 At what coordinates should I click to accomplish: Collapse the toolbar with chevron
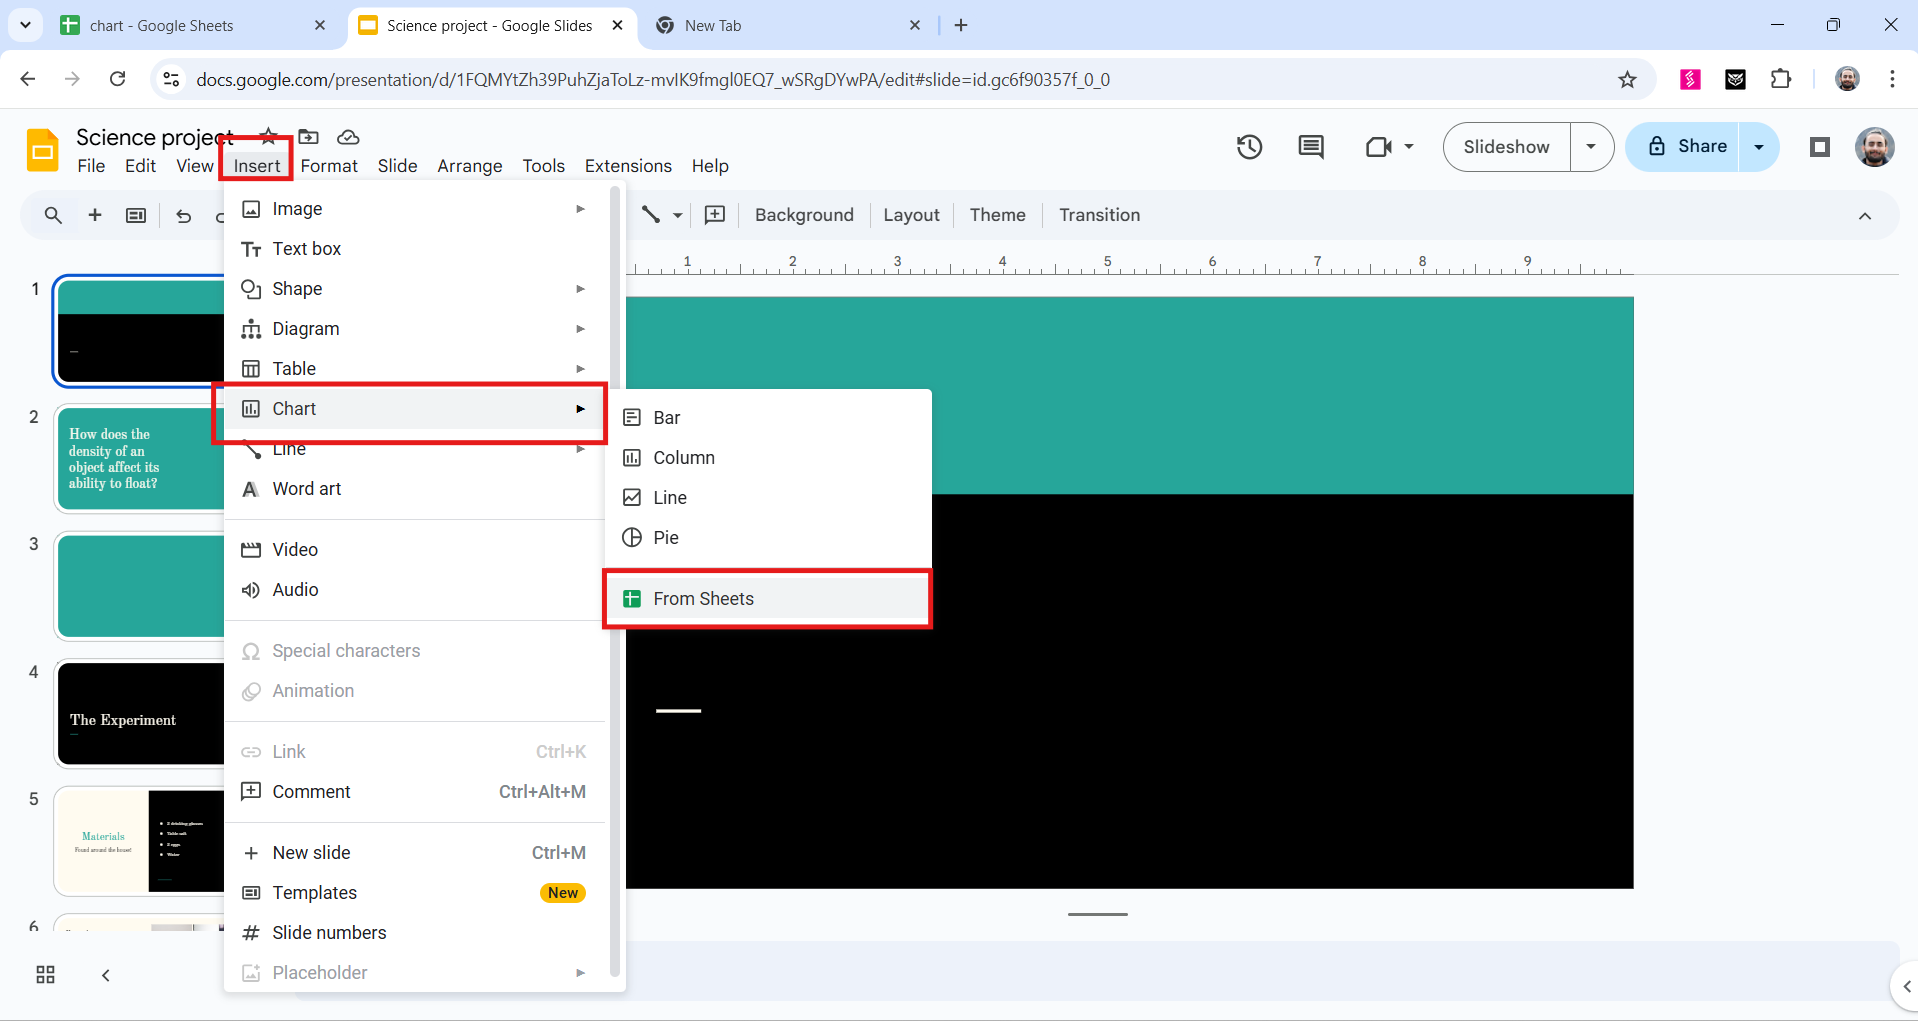(1865, 215)
